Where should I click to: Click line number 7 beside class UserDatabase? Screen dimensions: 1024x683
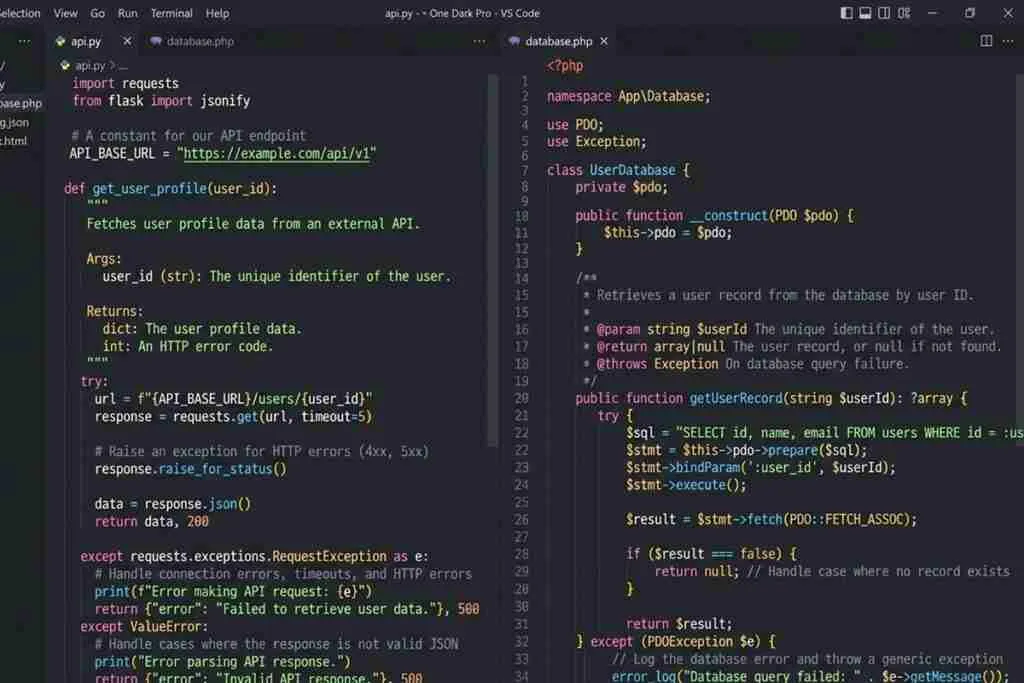524,170
